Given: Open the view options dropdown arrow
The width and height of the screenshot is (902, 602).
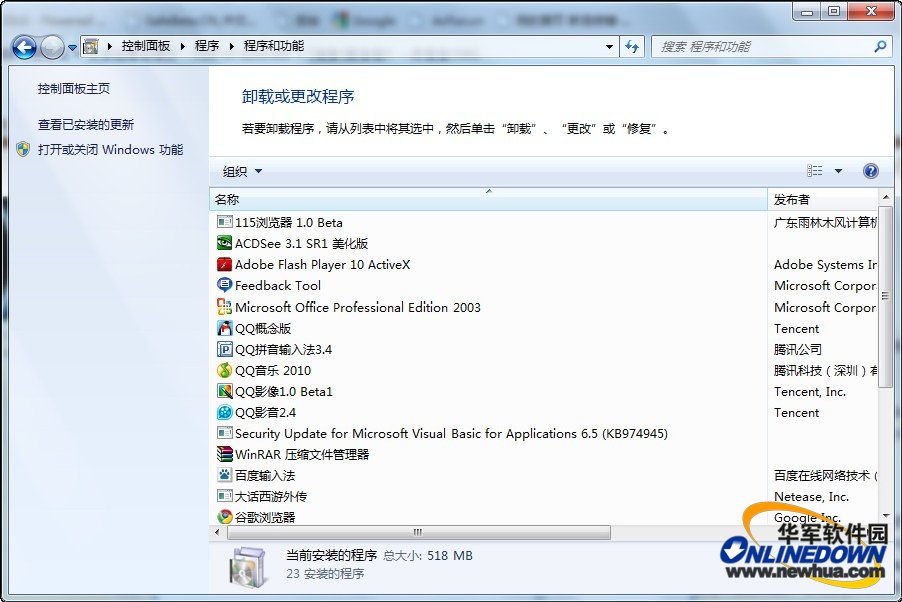Looking at the screenshot, I should click(x=838, y=171).
